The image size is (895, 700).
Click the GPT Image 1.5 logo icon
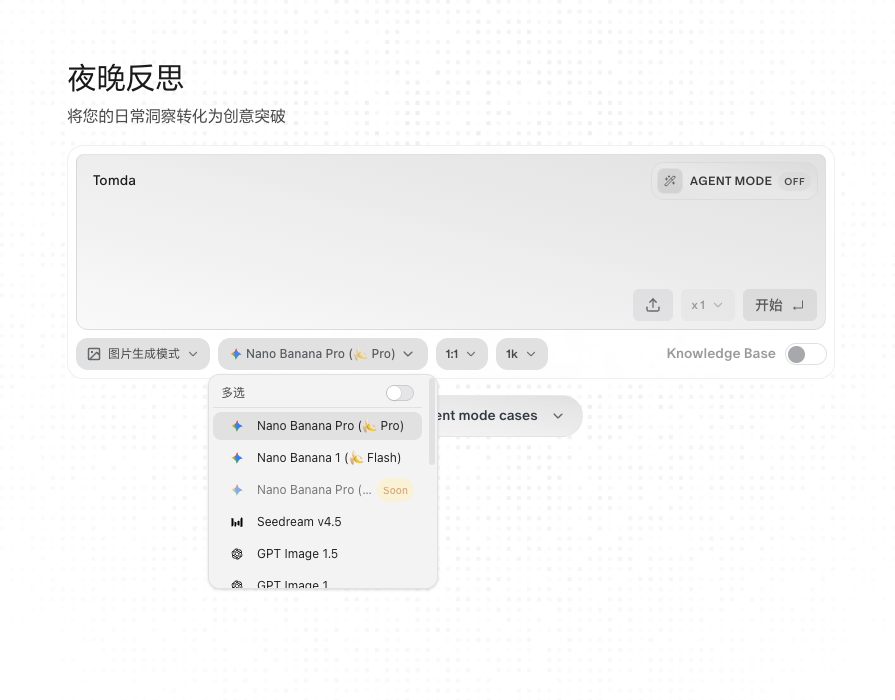click(x=237, y=554)
